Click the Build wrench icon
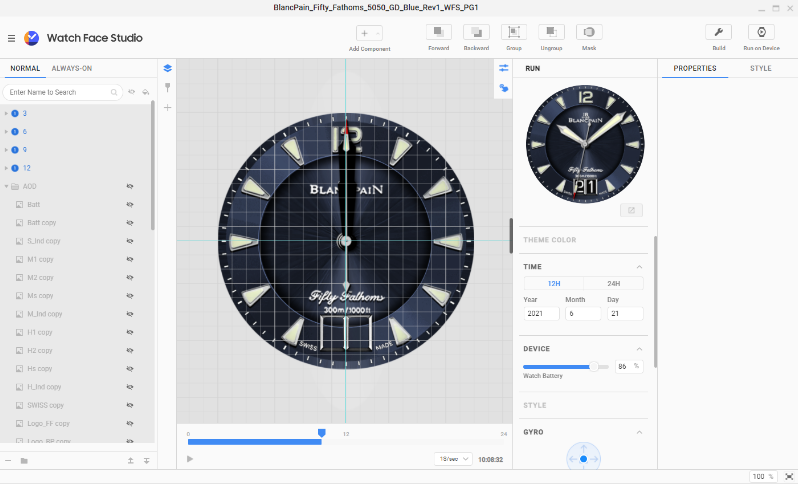 click(x=719, y=32)
